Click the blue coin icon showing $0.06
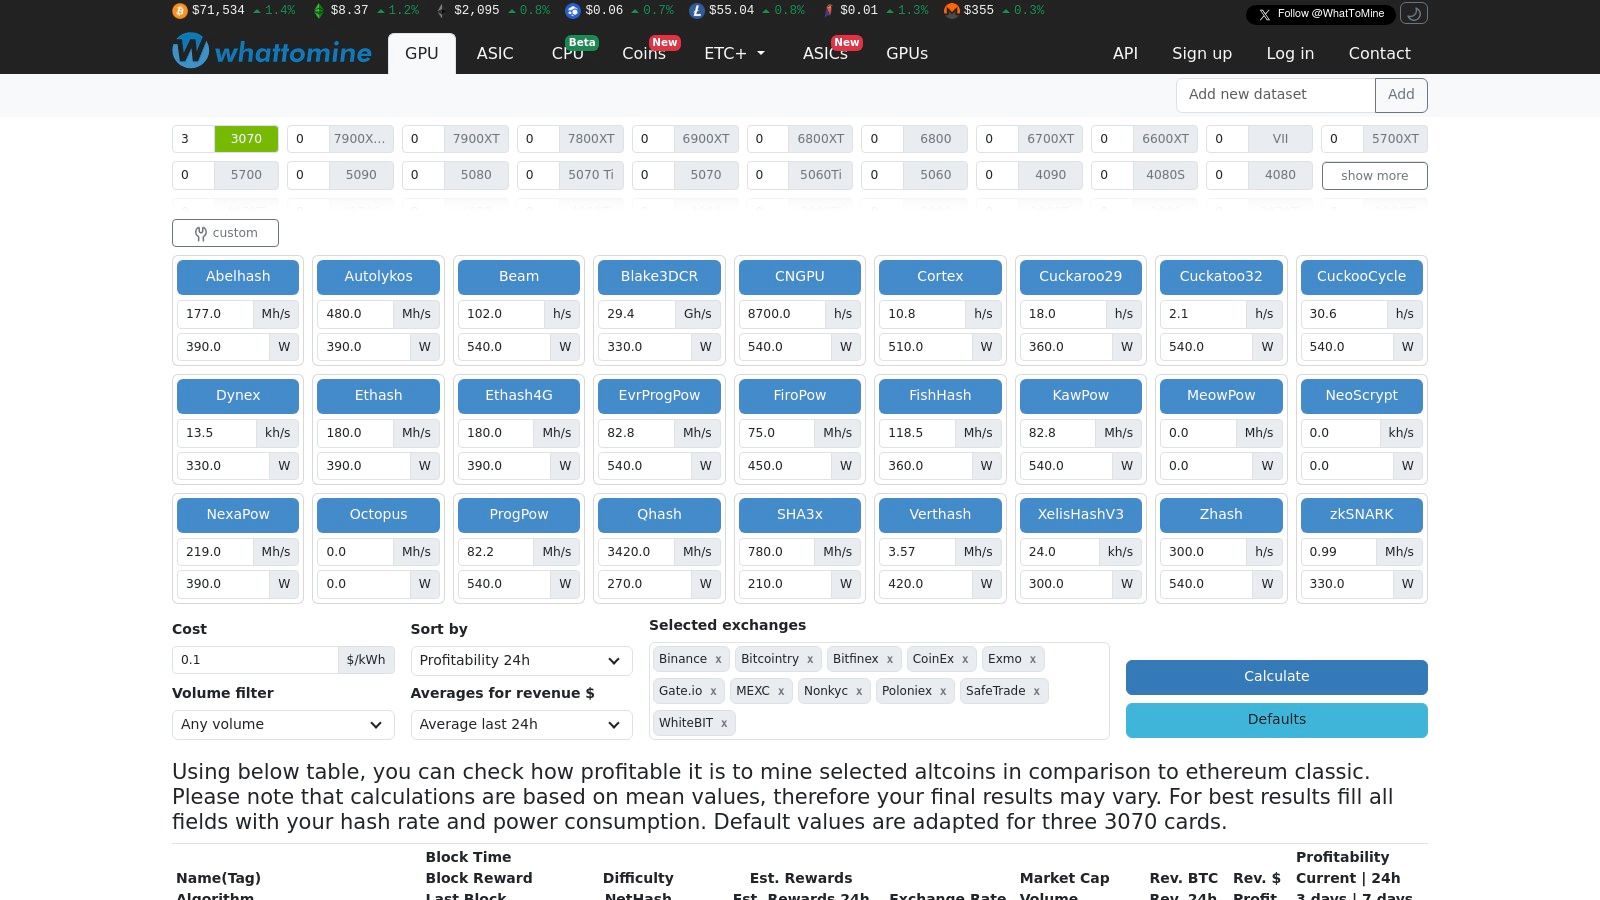Viewport: 1600px width, 900px height. tap(572, 11)
